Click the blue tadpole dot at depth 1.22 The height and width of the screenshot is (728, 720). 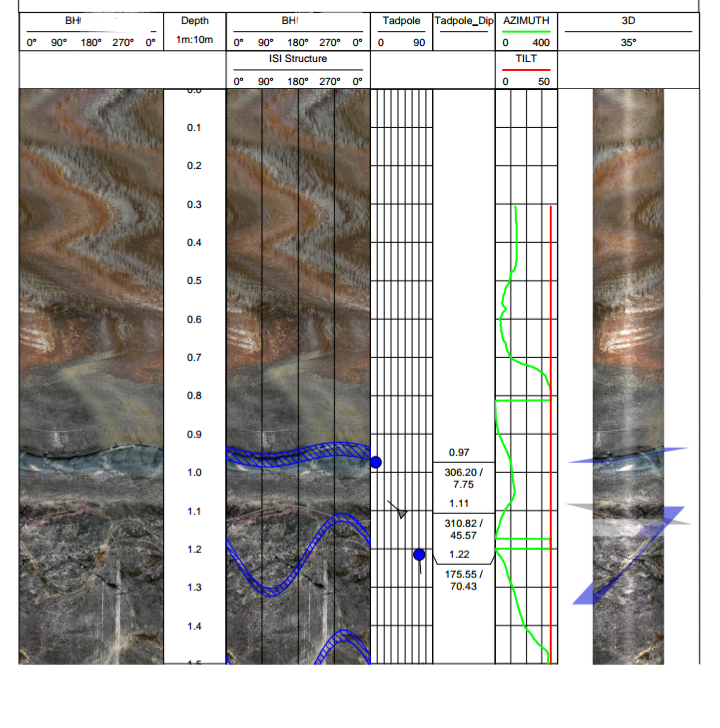(419, 554)
